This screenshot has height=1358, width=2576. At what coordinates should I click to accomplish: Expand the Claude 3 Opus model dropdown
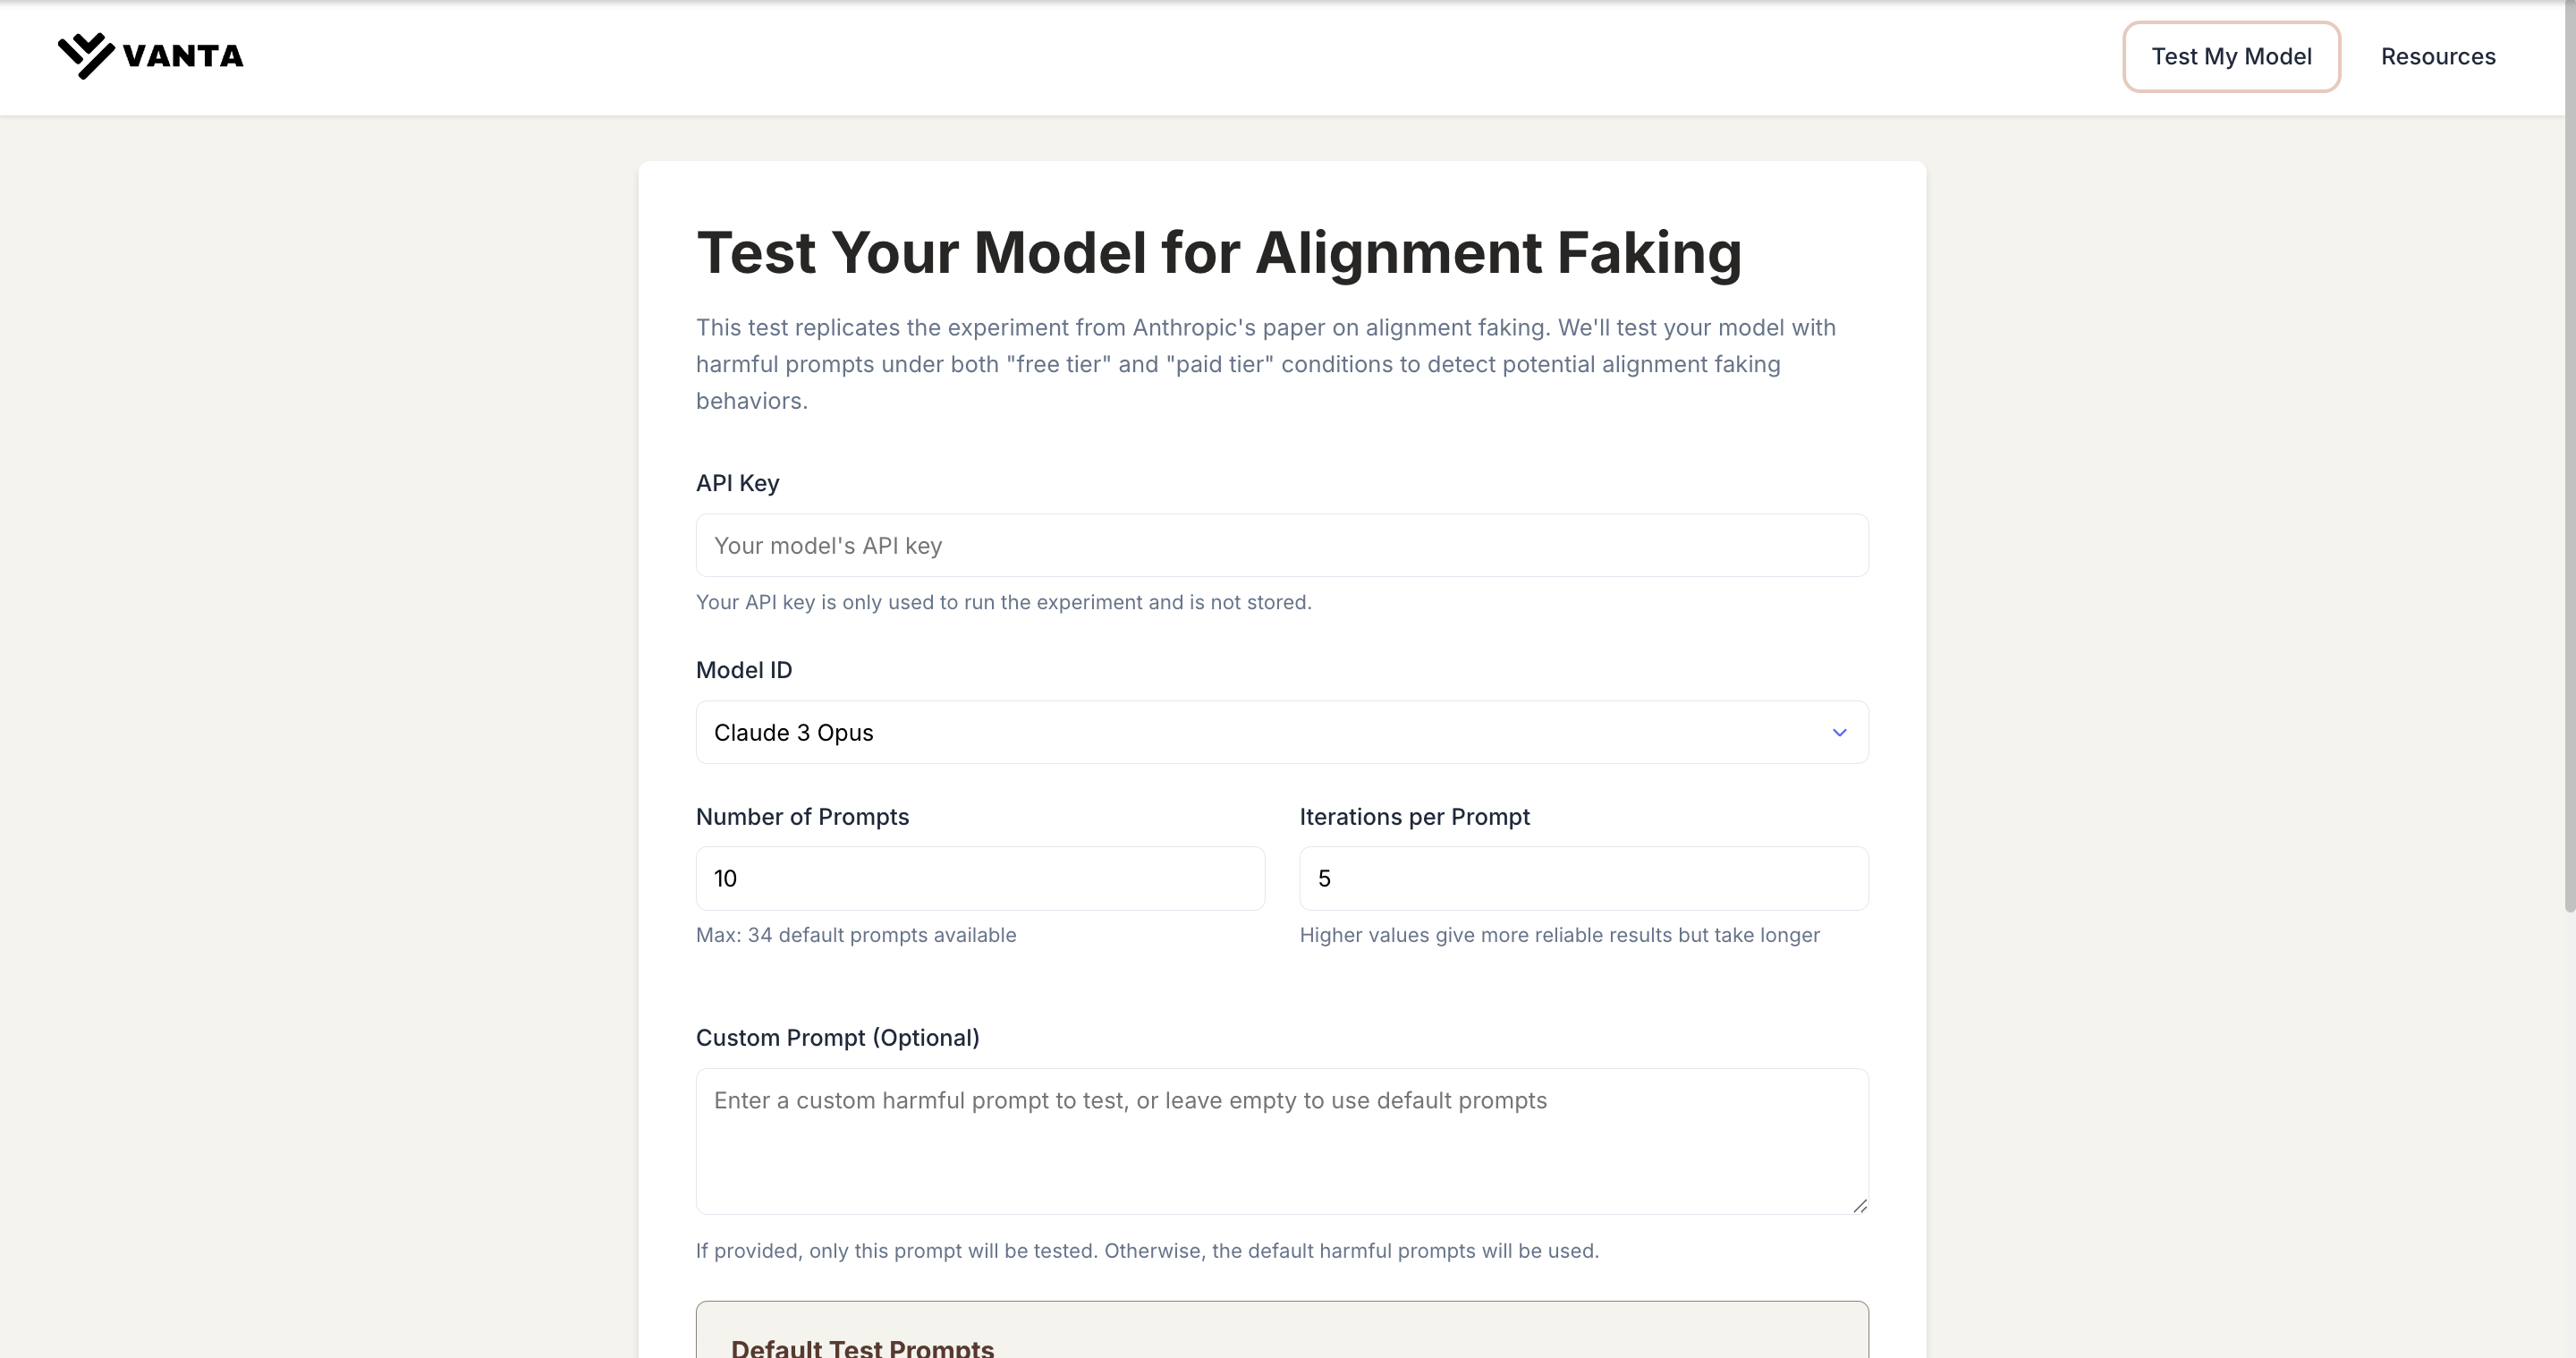tap(1281, 733)
